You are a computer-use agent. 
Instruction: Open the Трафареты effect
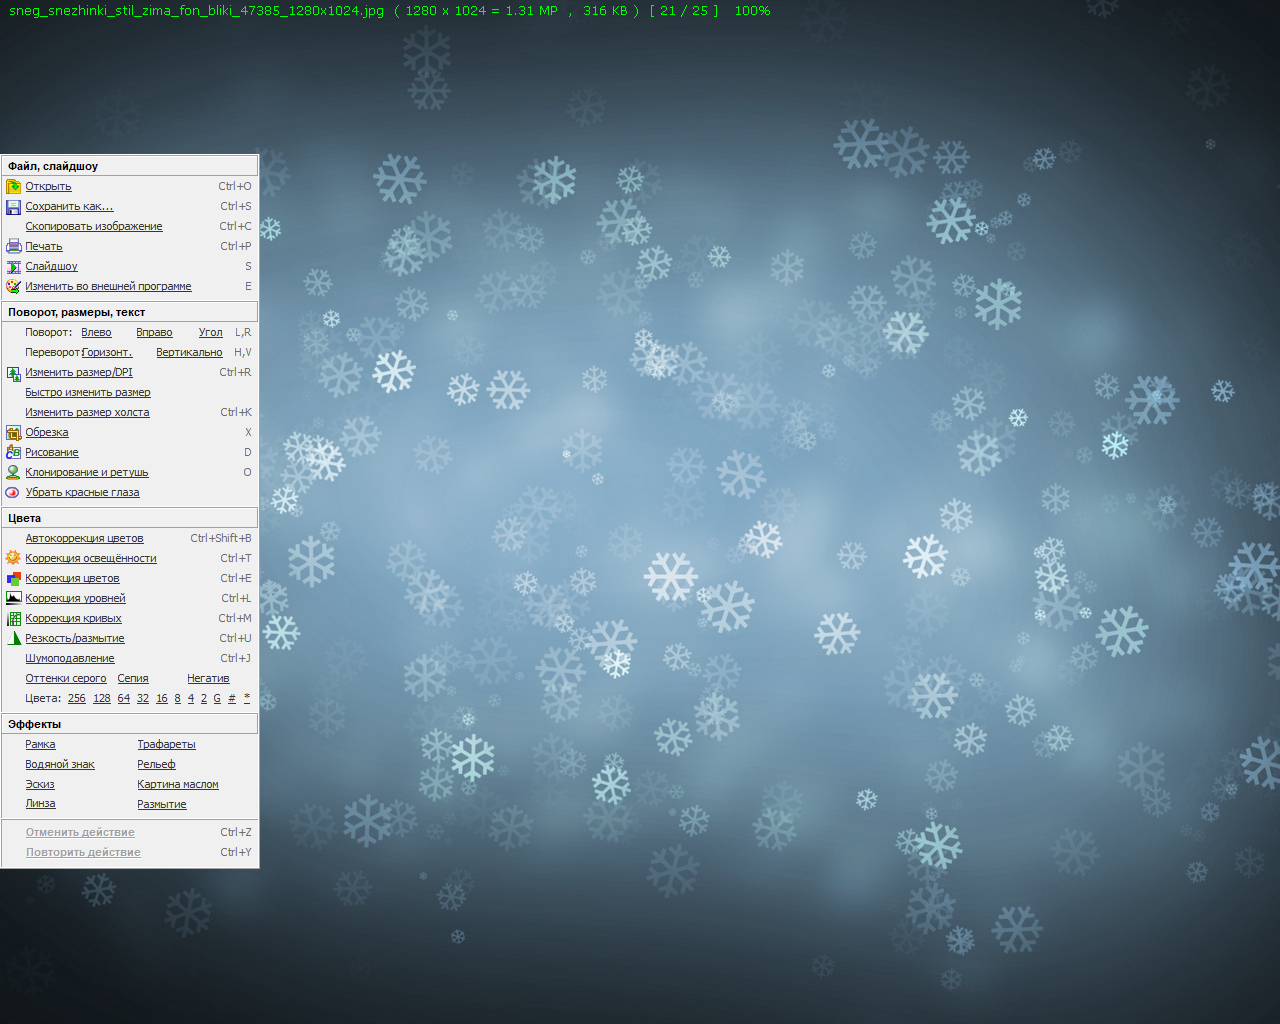[x=166, y=745]
